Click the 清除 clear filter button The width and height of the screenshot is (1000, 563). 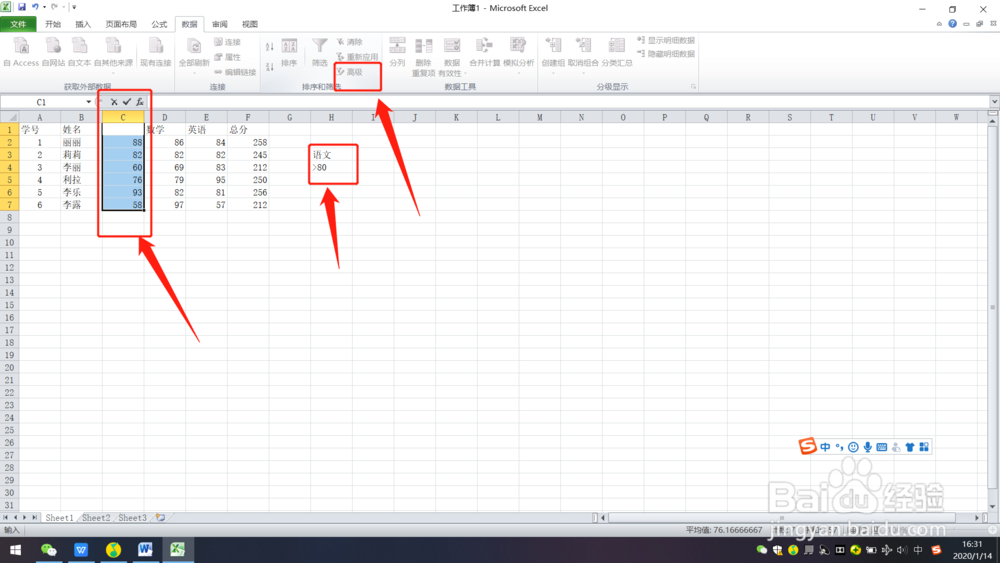pos(349,42)
